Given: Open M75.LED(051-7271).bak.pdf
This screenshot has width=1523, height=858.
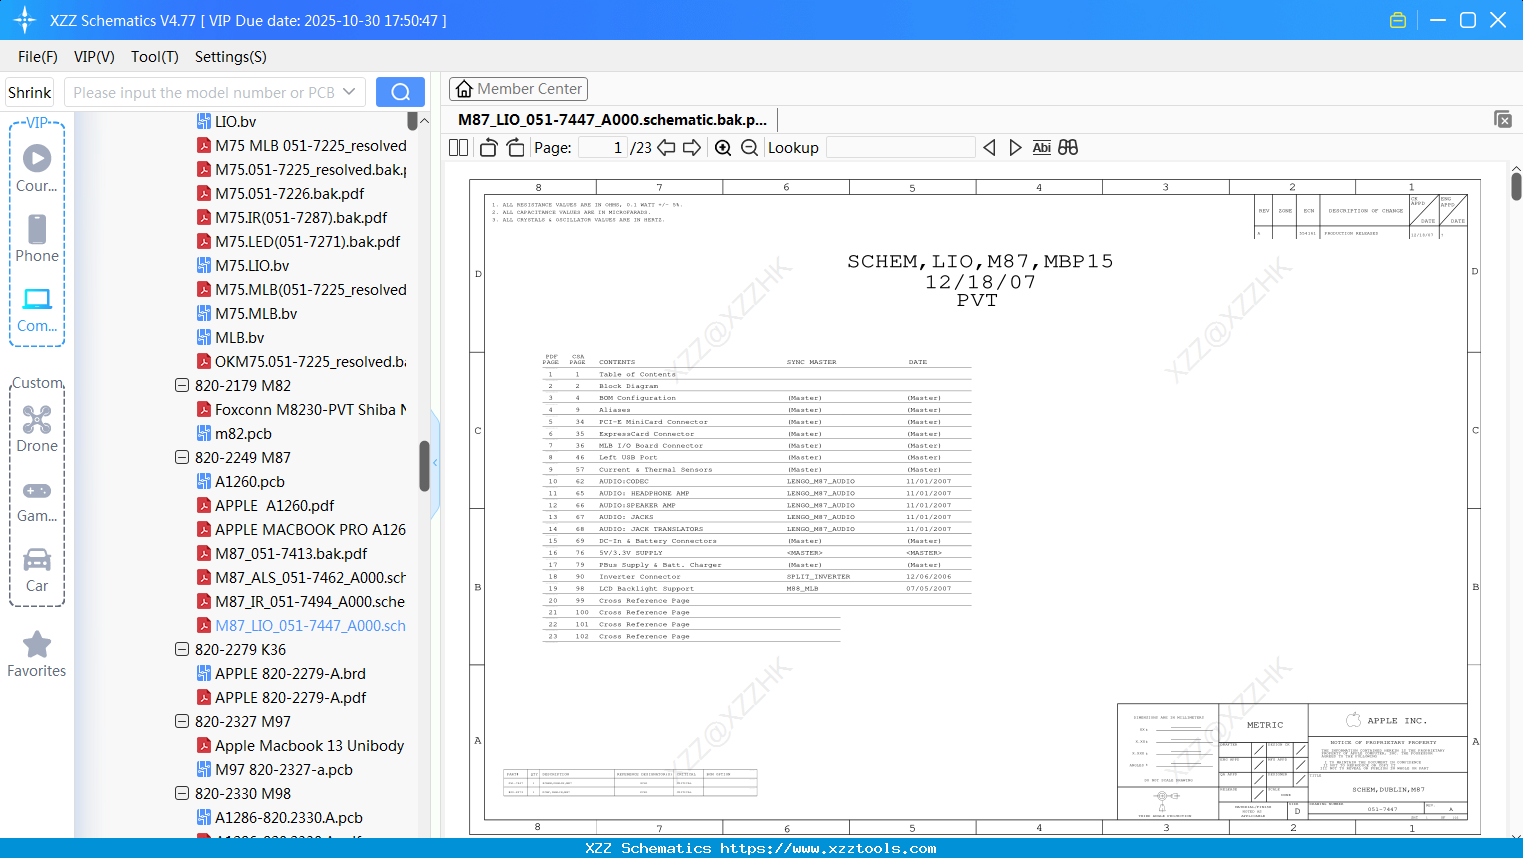Looking at the screenshot, I should coord(308,242).
